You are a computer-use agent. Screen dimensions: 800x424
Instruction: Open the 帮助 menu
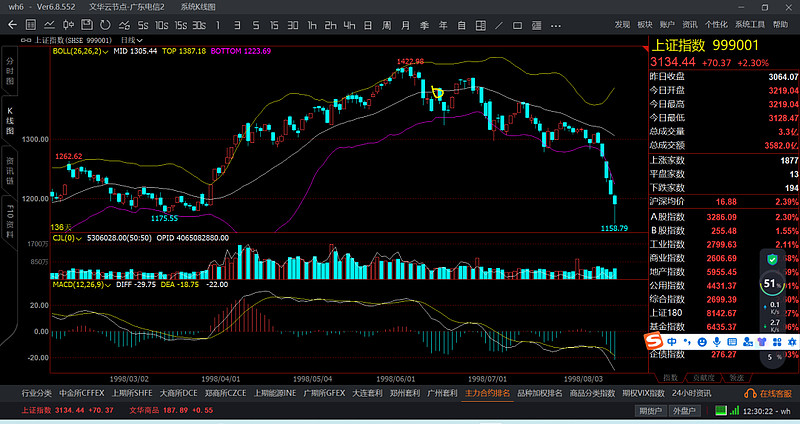pyautogui.click(x=780, y=24)
